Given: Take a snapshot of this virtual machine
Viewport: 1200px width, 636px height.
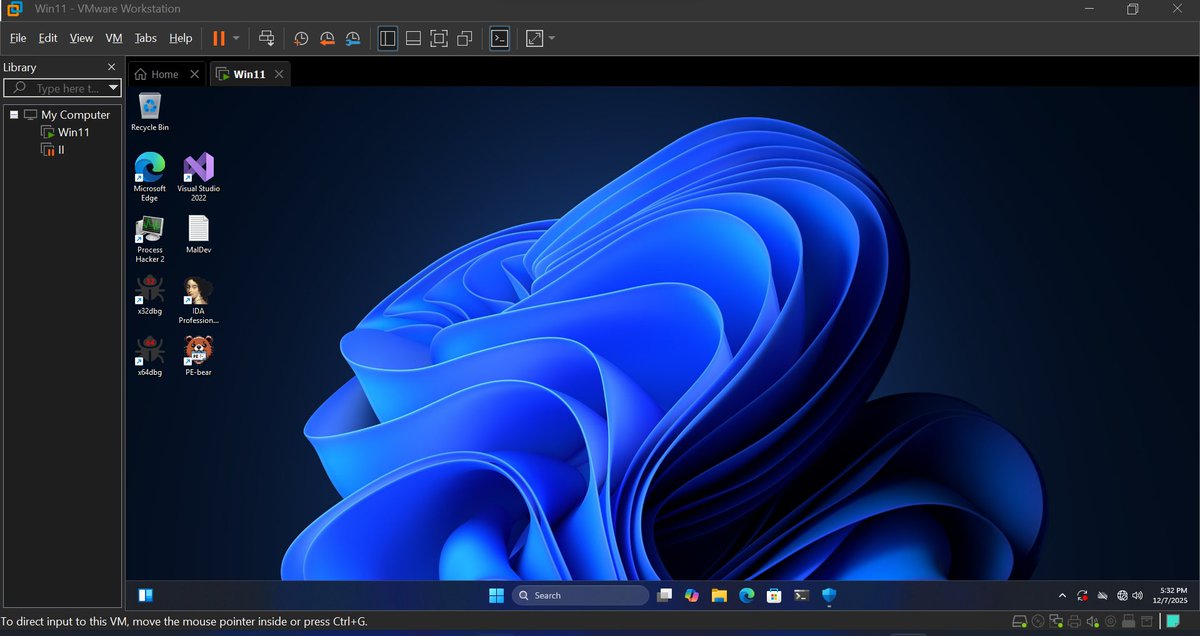Looking at the screenshot, I should pyautogui.click(x=301, y=38).
